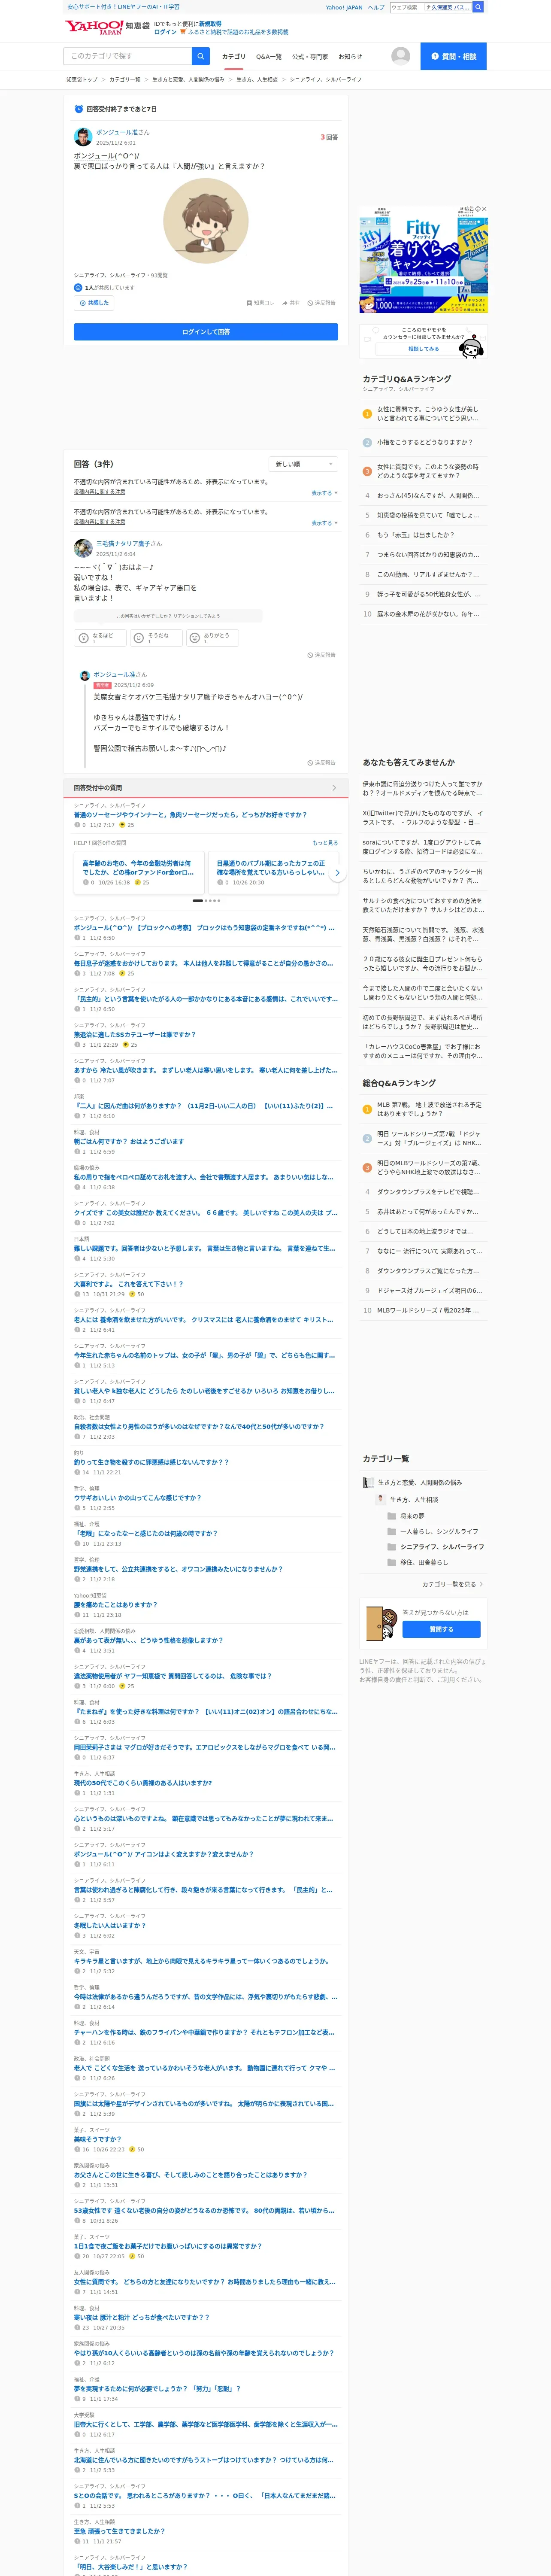Click 知恵袋トップ breadcrumb

tap(82, 79)
